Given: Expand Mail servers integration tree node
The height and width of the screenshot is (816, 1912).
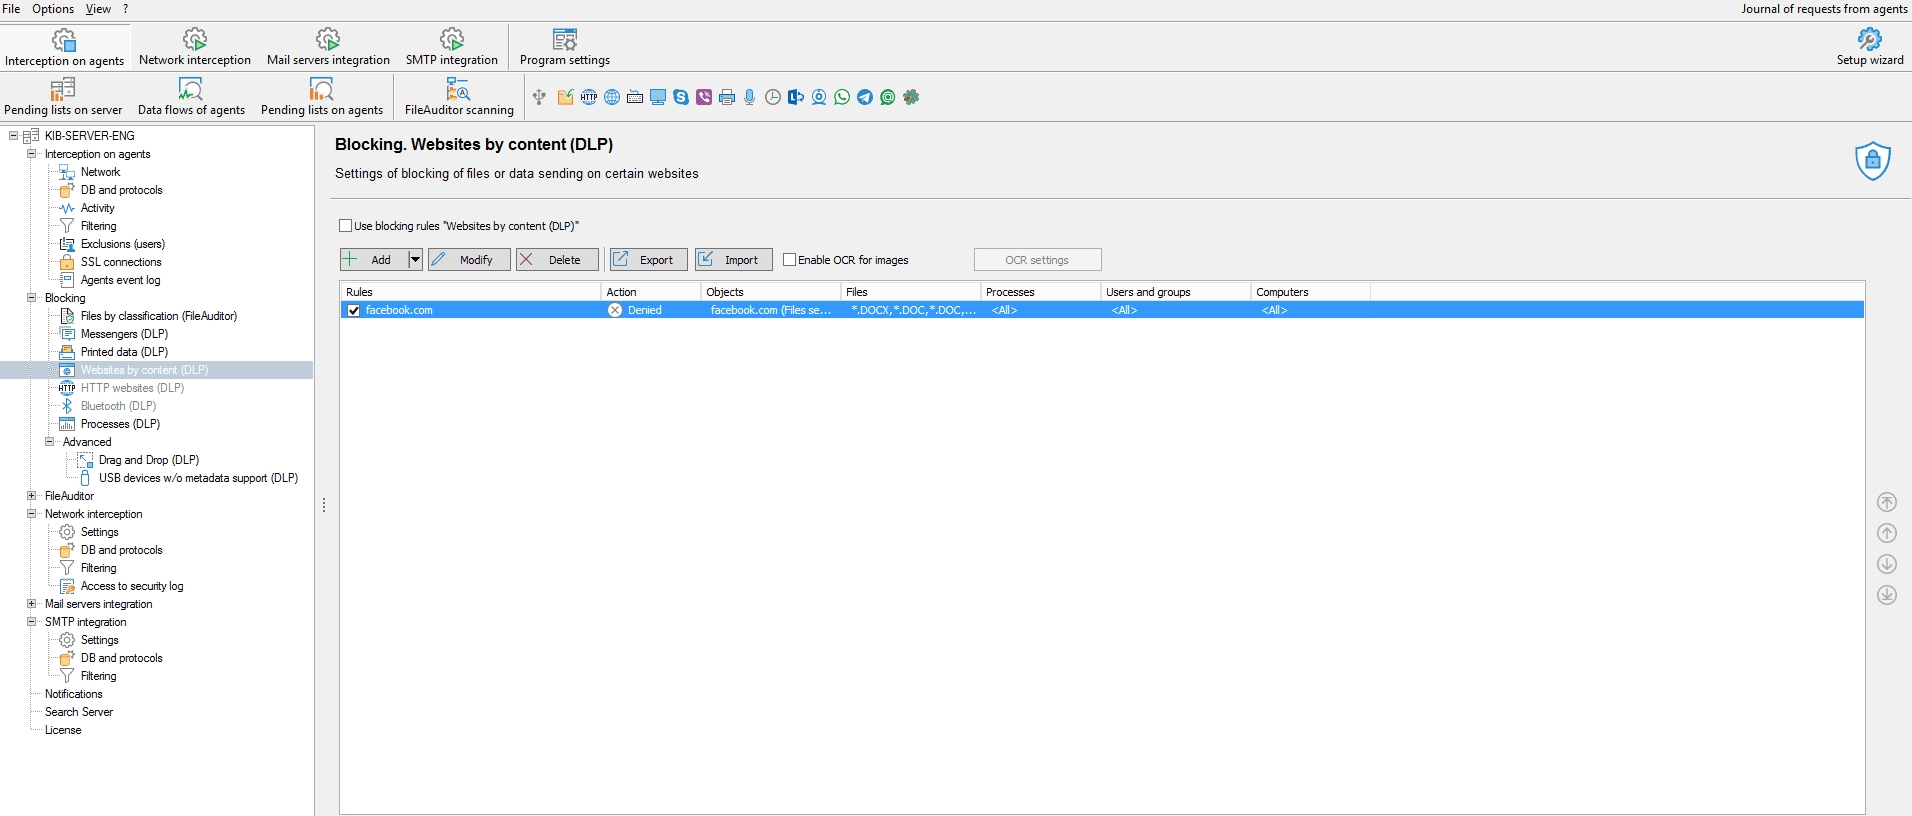Looking at the screenshot, I should click(31, 604).
